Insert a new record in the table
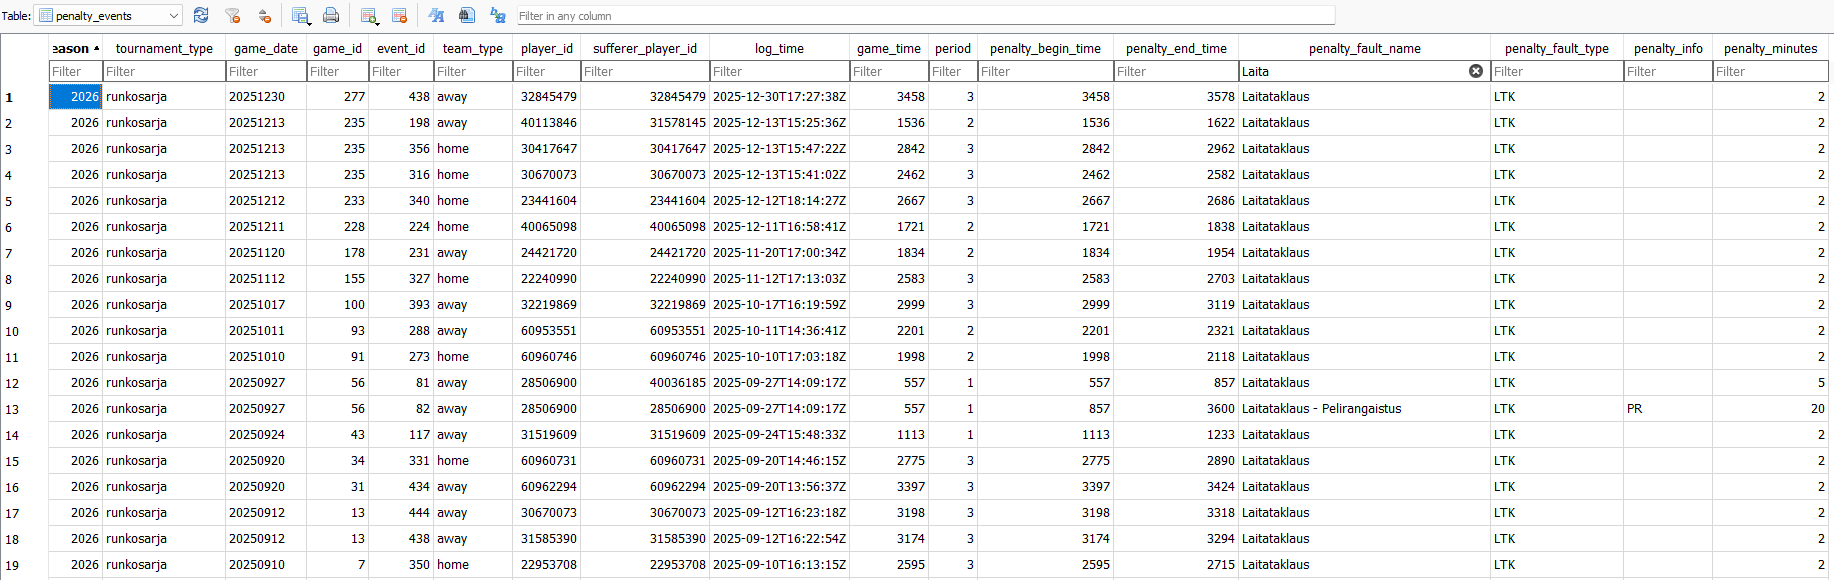The width and height of the screenshot is (1834, 580). coord(369,16)
